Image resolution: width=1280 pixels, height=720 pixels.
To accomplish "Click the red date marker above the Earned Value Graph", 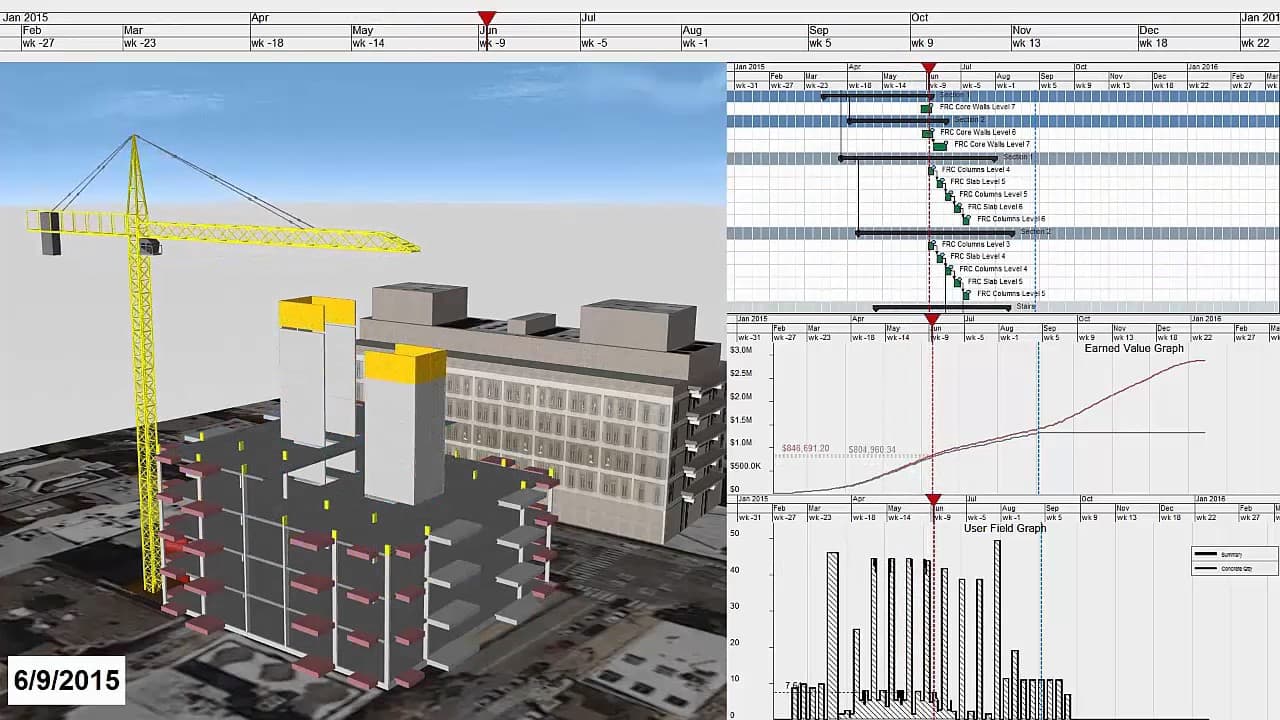I will coord(931,315).
